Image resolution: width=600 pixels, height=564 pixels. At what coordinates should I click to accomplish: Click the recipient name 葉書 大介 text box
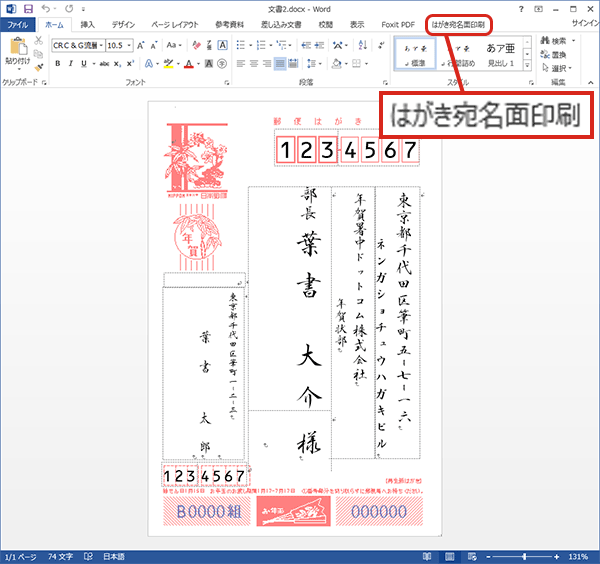tap(290, 298)
